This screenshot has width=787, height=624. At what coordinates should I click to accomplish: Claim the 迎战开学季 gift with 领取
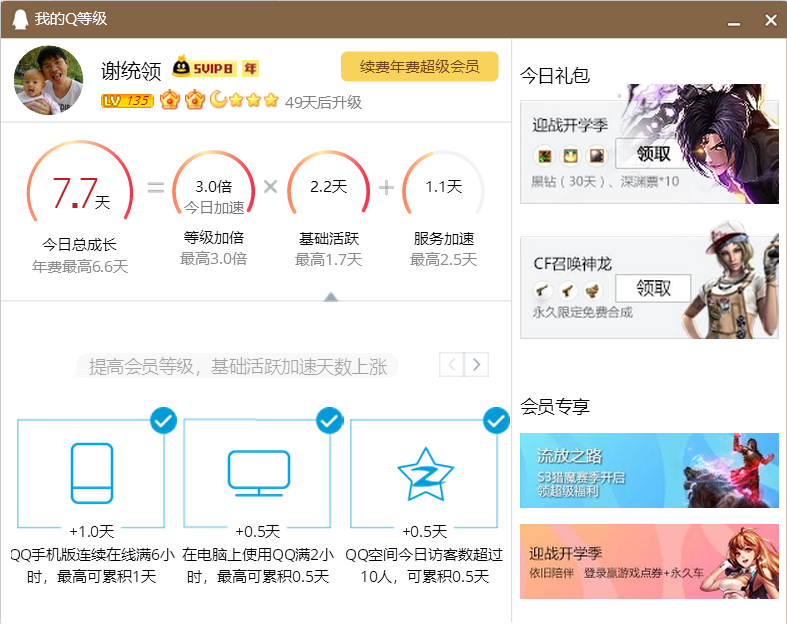point(653,153)
